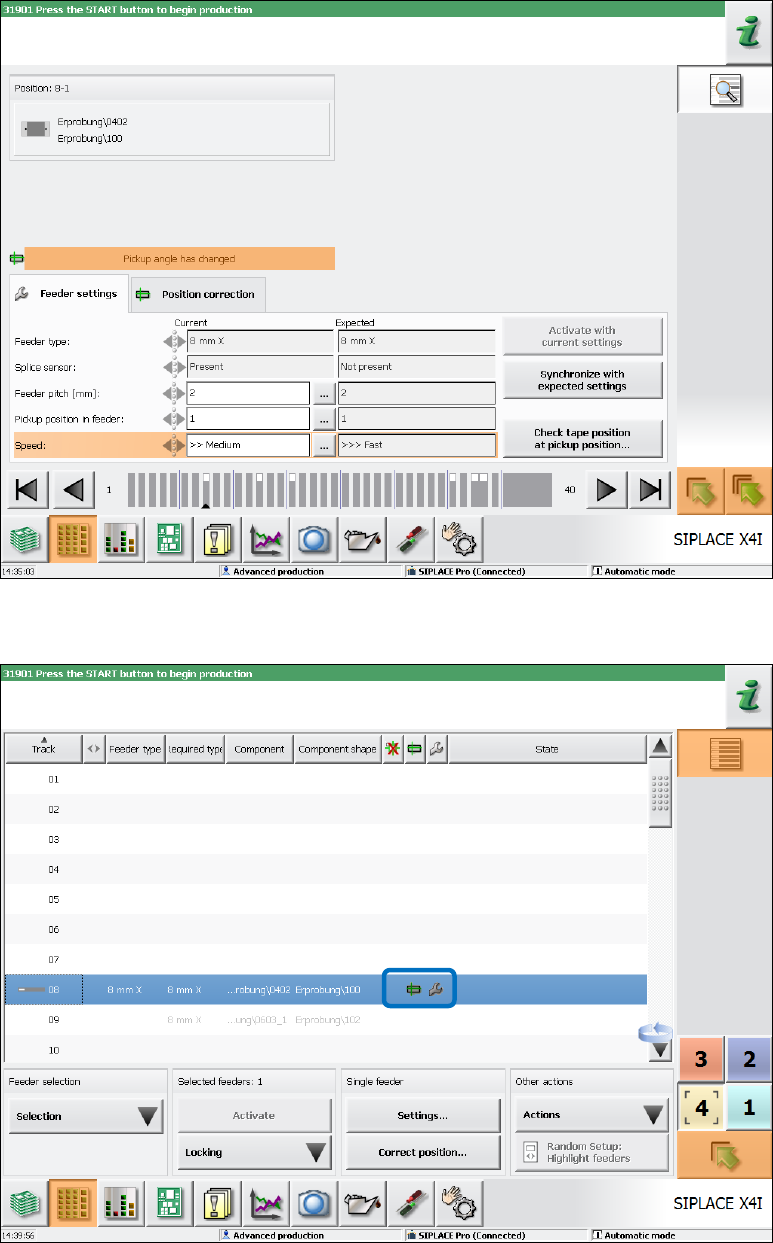Click Pickup angle has changed notice
The image size is (773, 1243).
coord(180,259)
